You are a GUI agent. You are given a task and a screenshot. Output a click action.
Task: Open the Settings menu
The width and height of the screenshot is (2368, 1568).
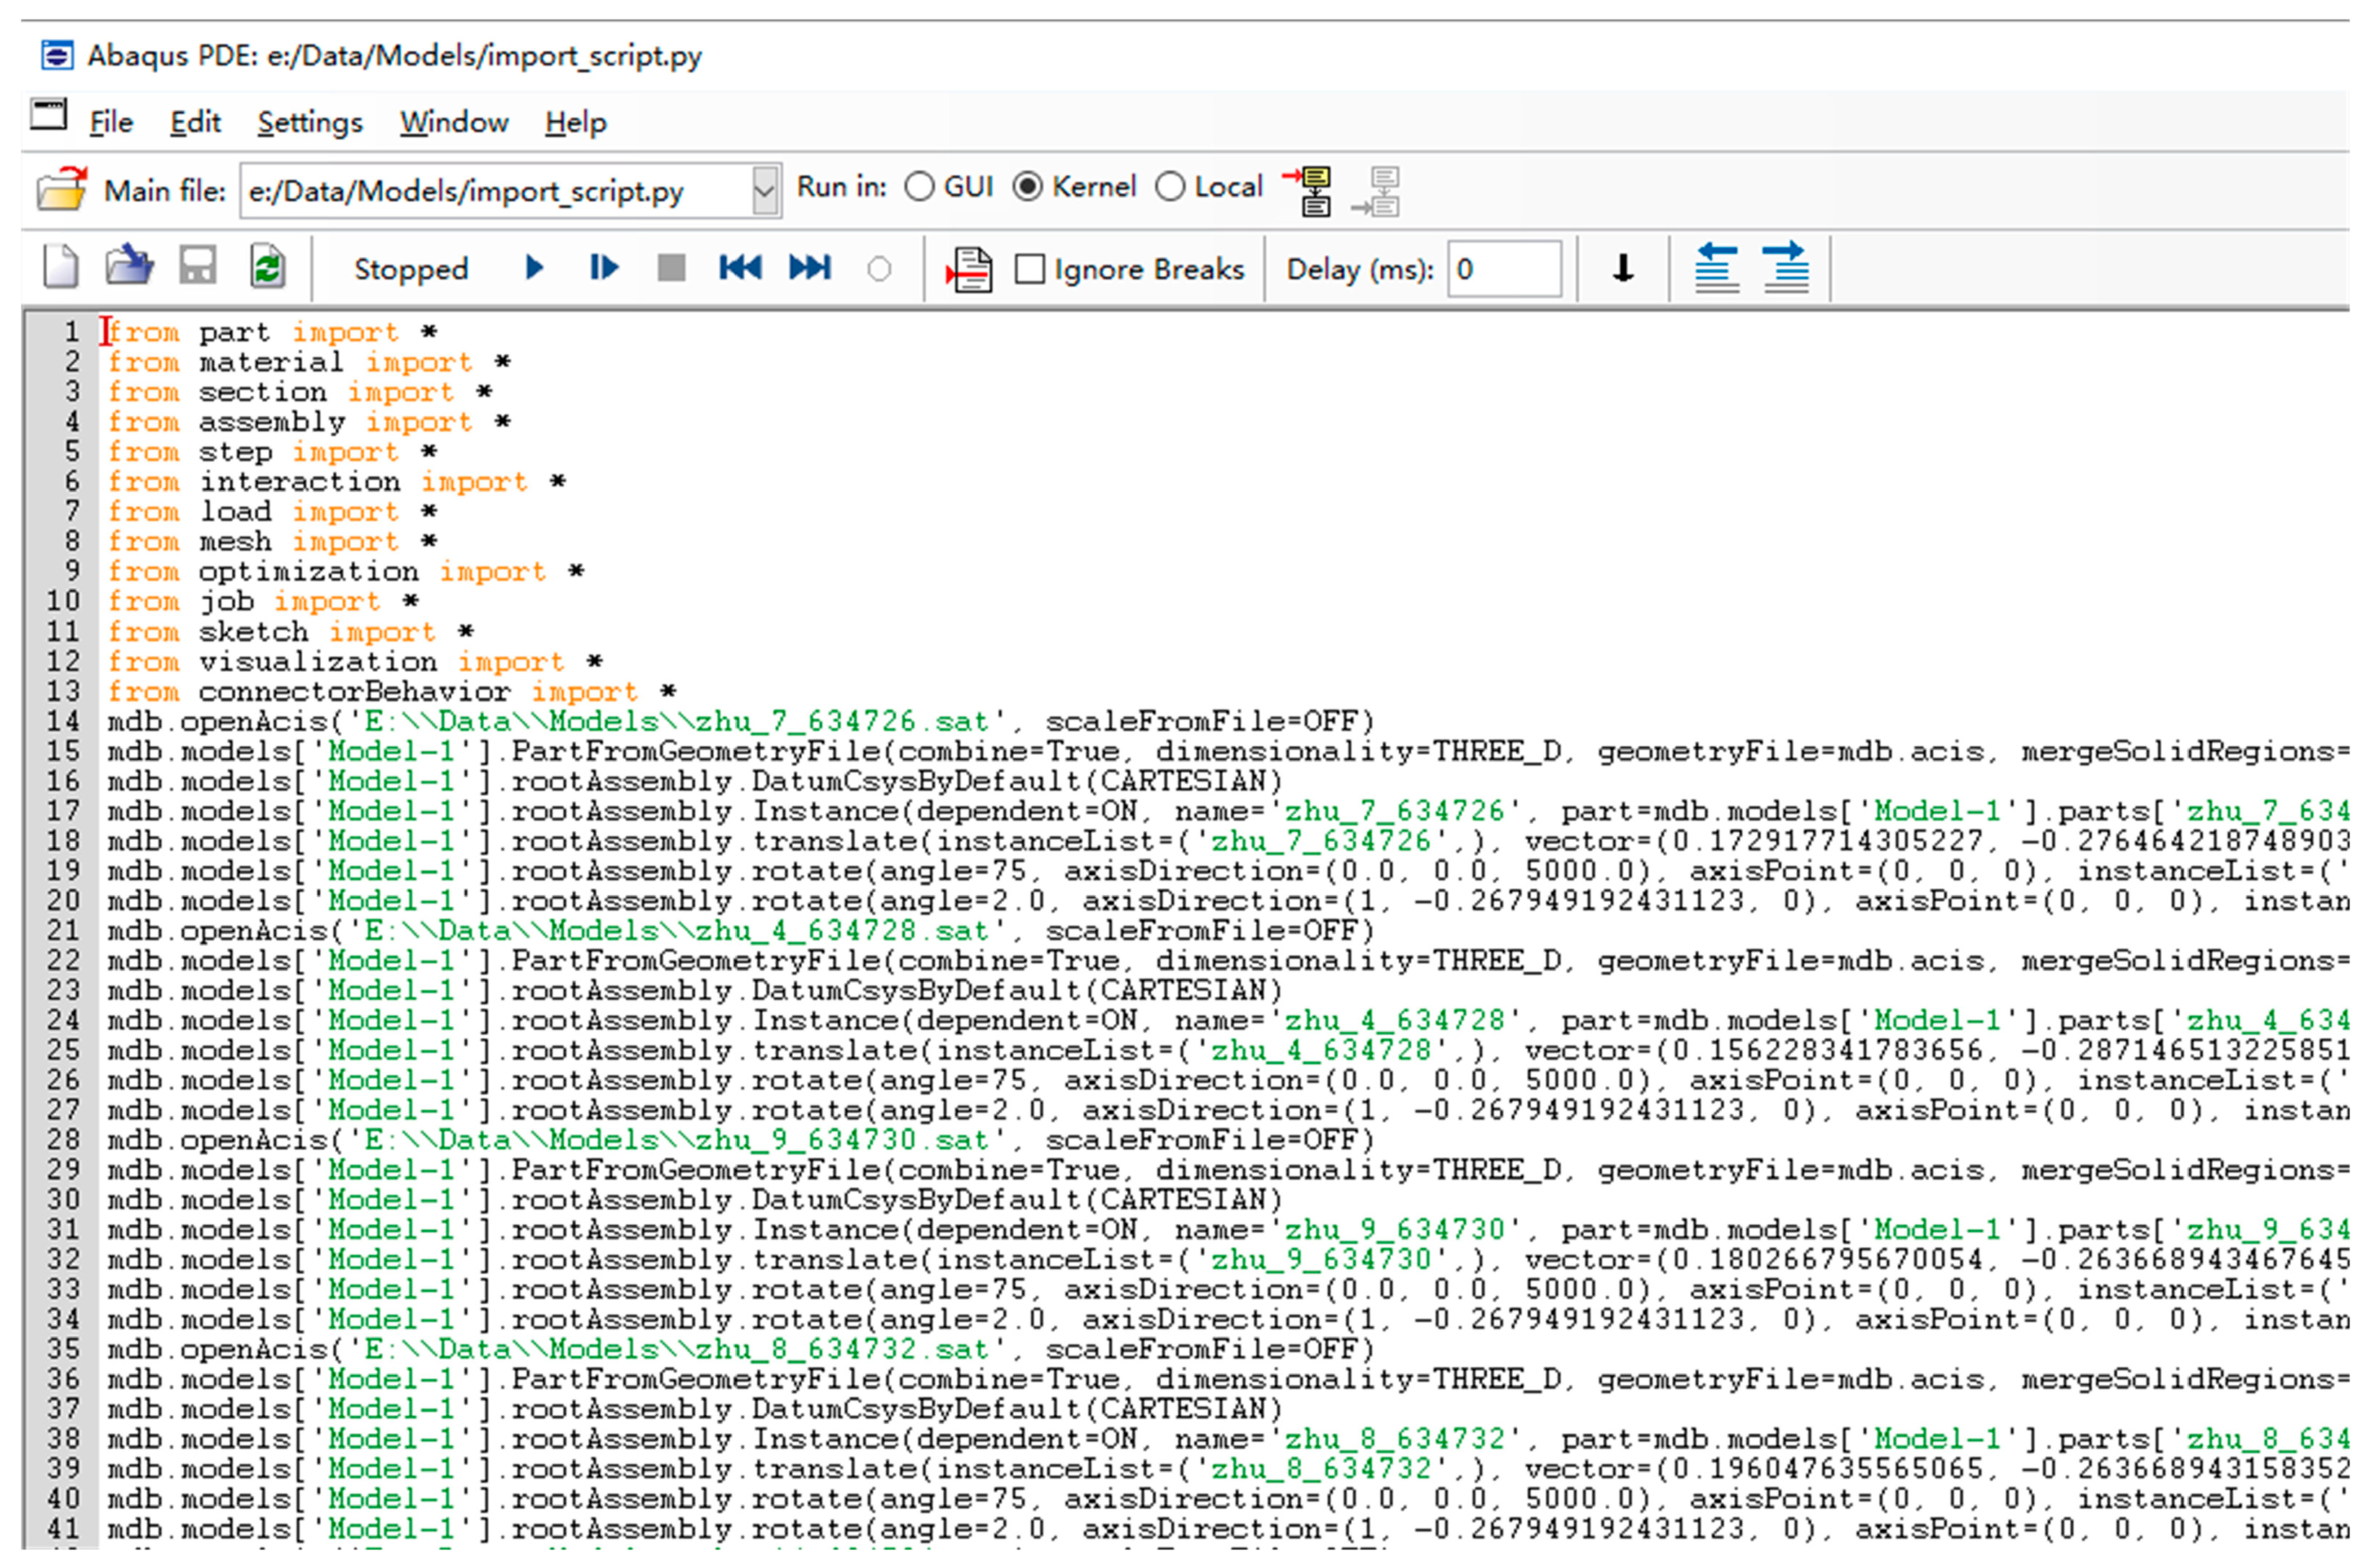[x=310, y=122]
